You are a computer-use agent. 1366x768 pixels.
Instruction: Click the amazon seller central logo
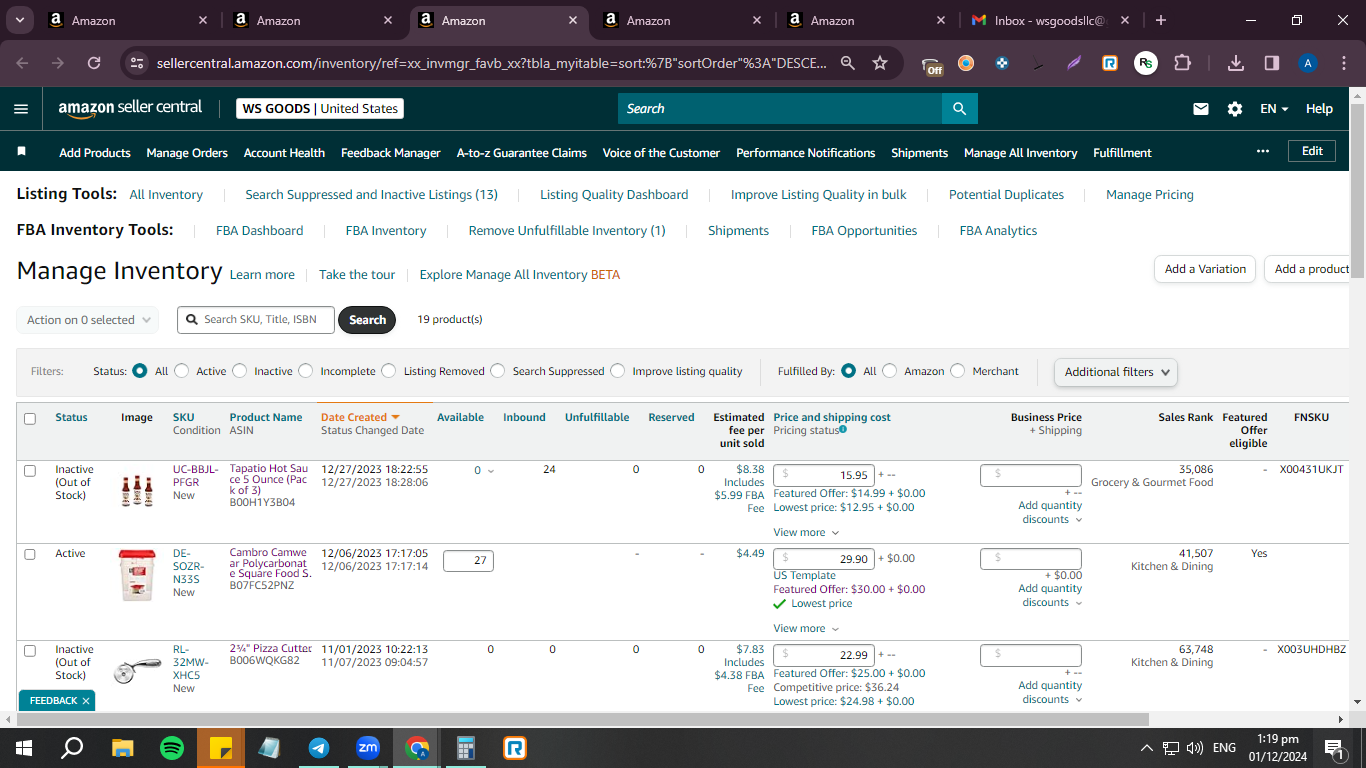pos(130,108)
